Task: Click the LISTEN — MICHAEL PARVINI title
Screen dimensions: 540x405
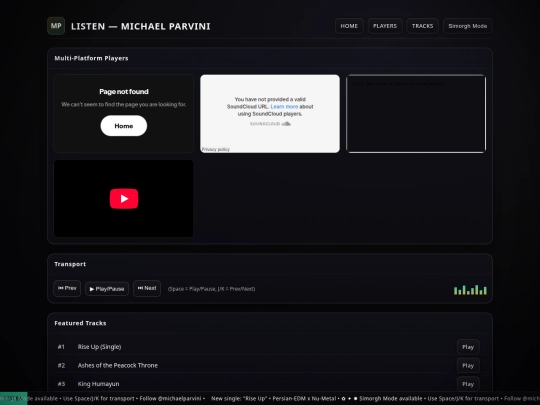Action: point(141,27)
